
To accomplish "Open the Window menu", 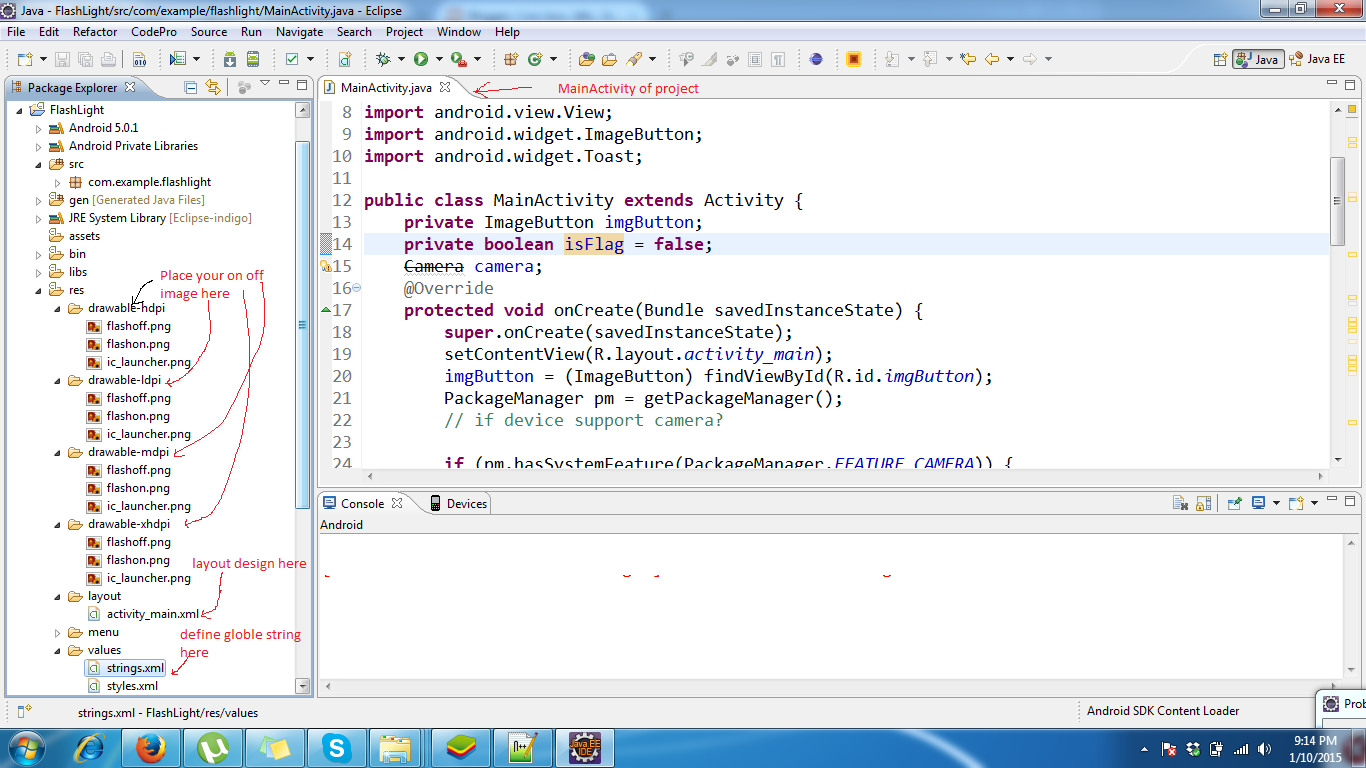I will coord(459,32).
